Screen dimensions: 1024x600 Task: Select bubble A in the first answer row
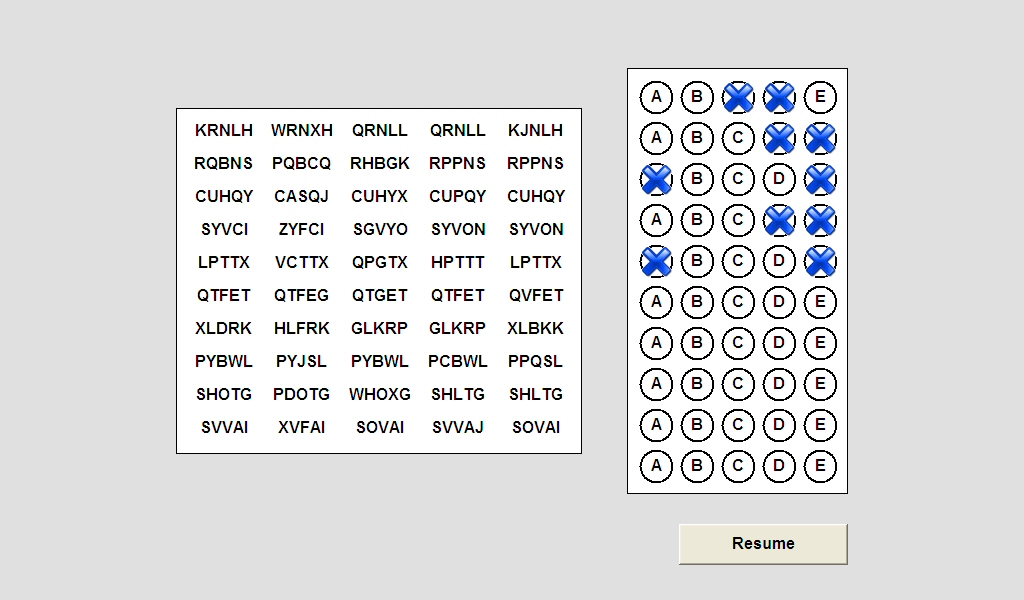click(x=656, y=97)
